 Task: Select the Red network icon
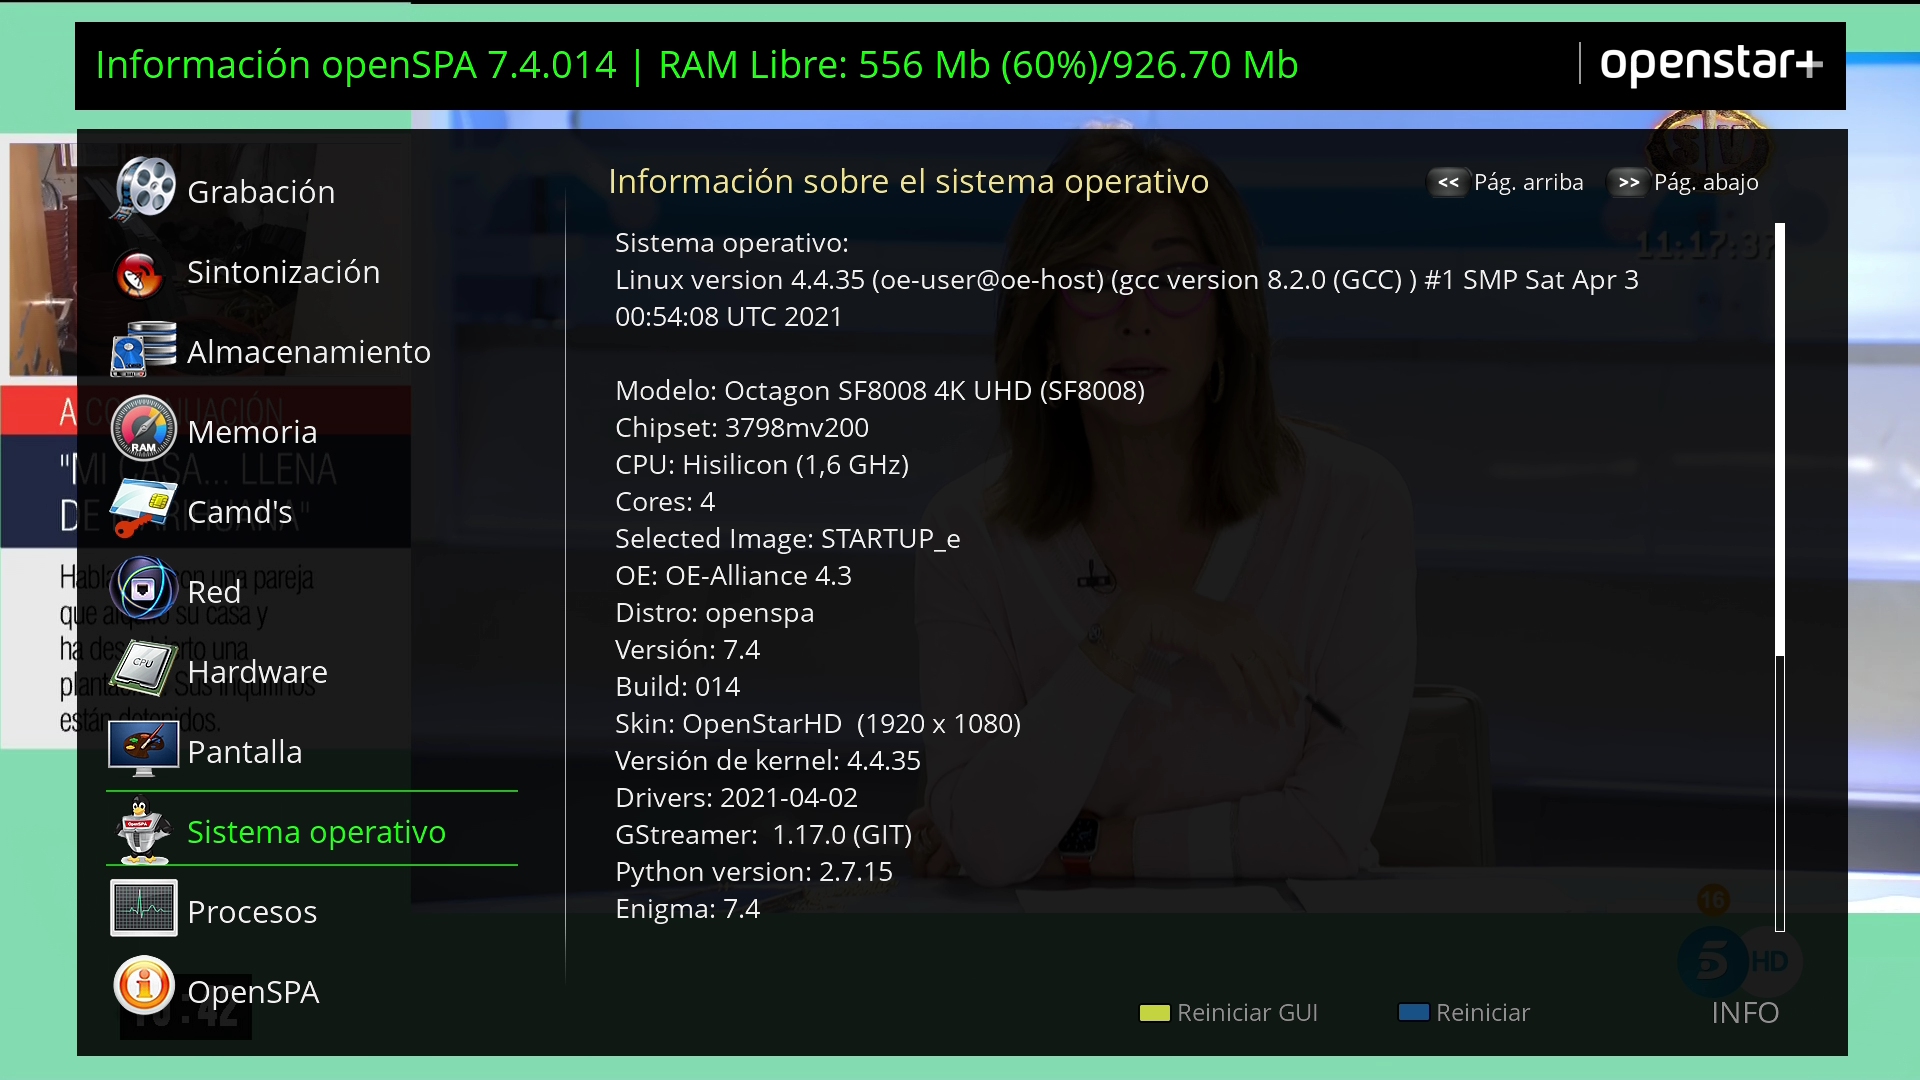click(143, 589)
